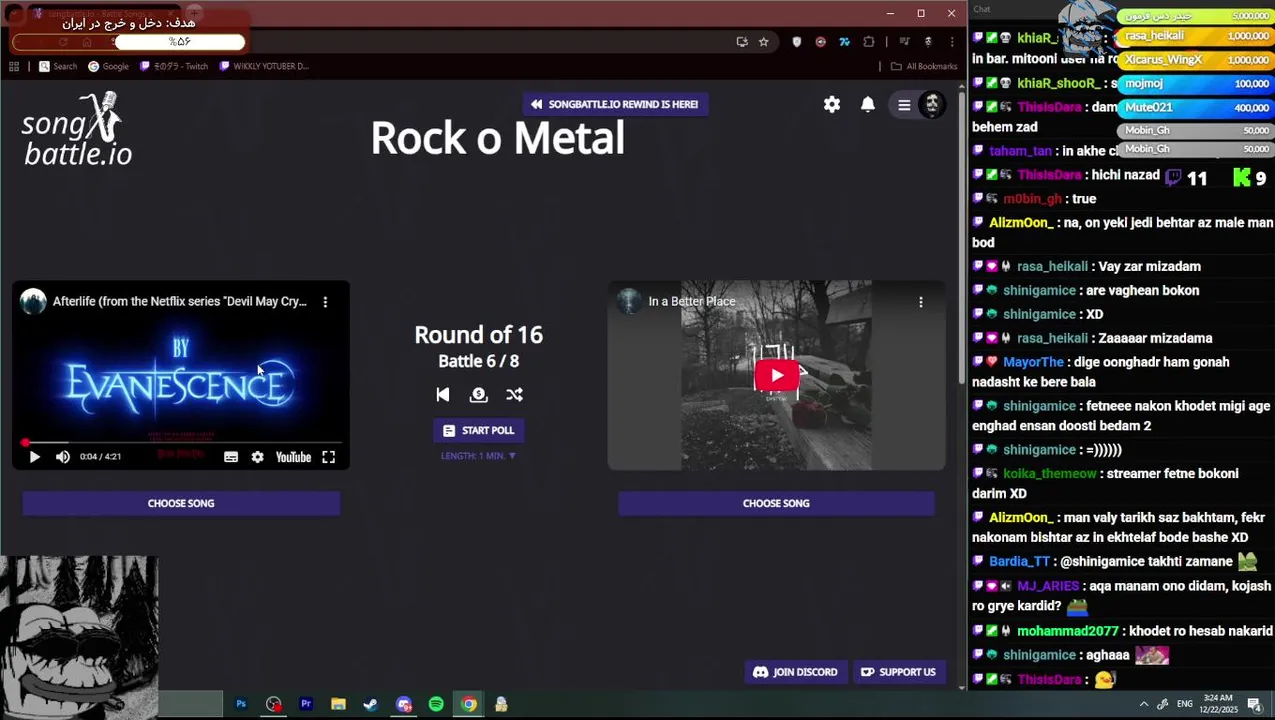
Task: Enter fullscreen on the Afterlife video
Action: pos(328,457)
